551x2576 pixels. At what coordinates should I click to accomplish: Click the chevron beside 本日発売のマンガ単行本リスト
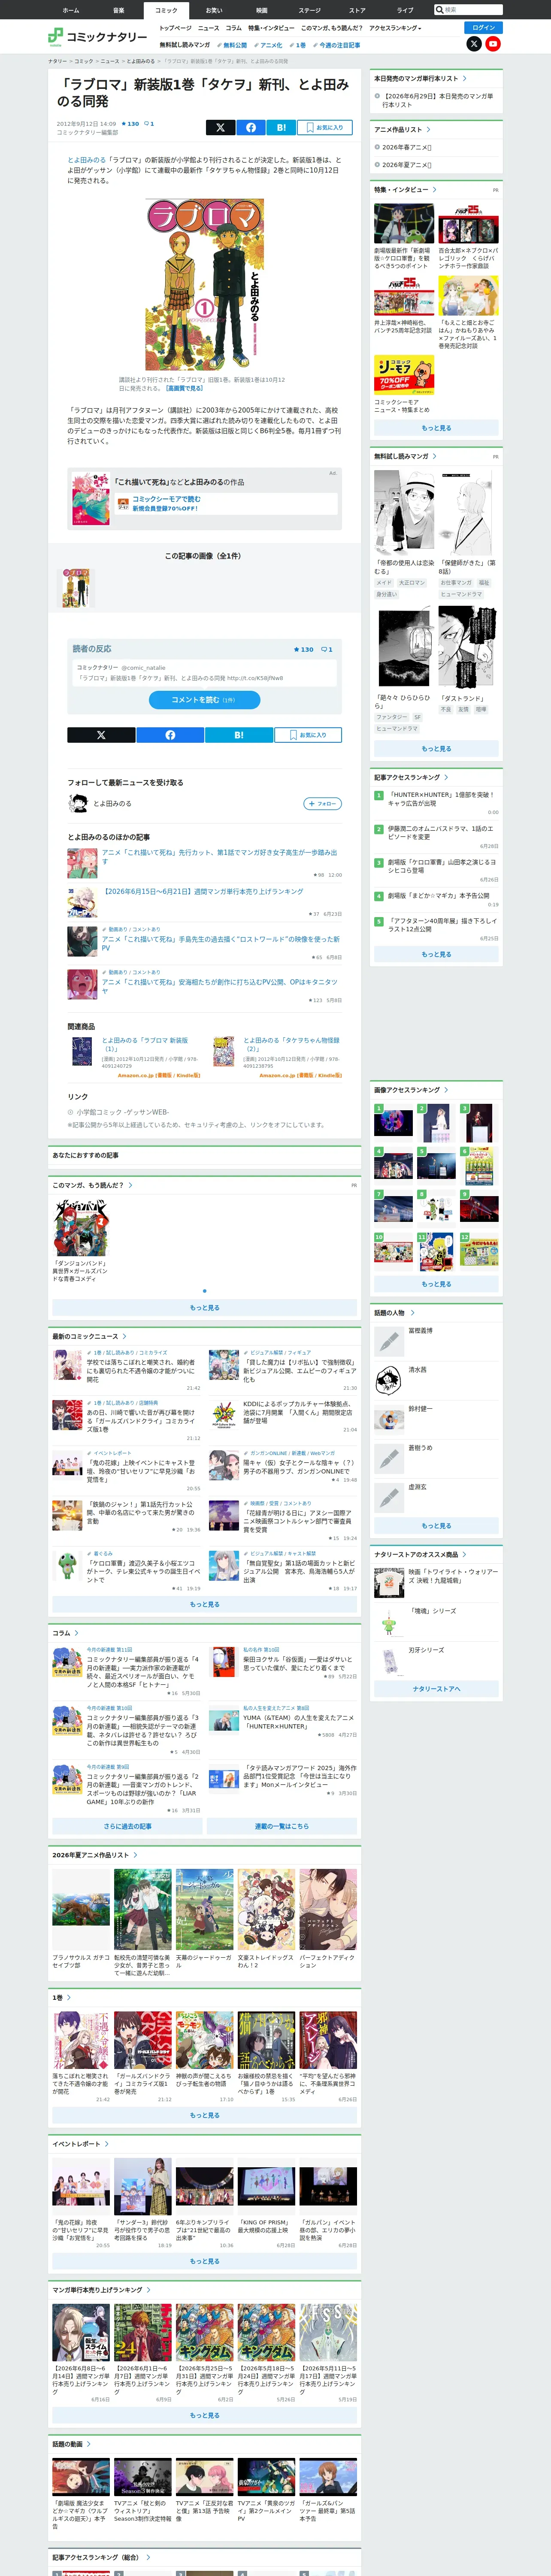465,78
